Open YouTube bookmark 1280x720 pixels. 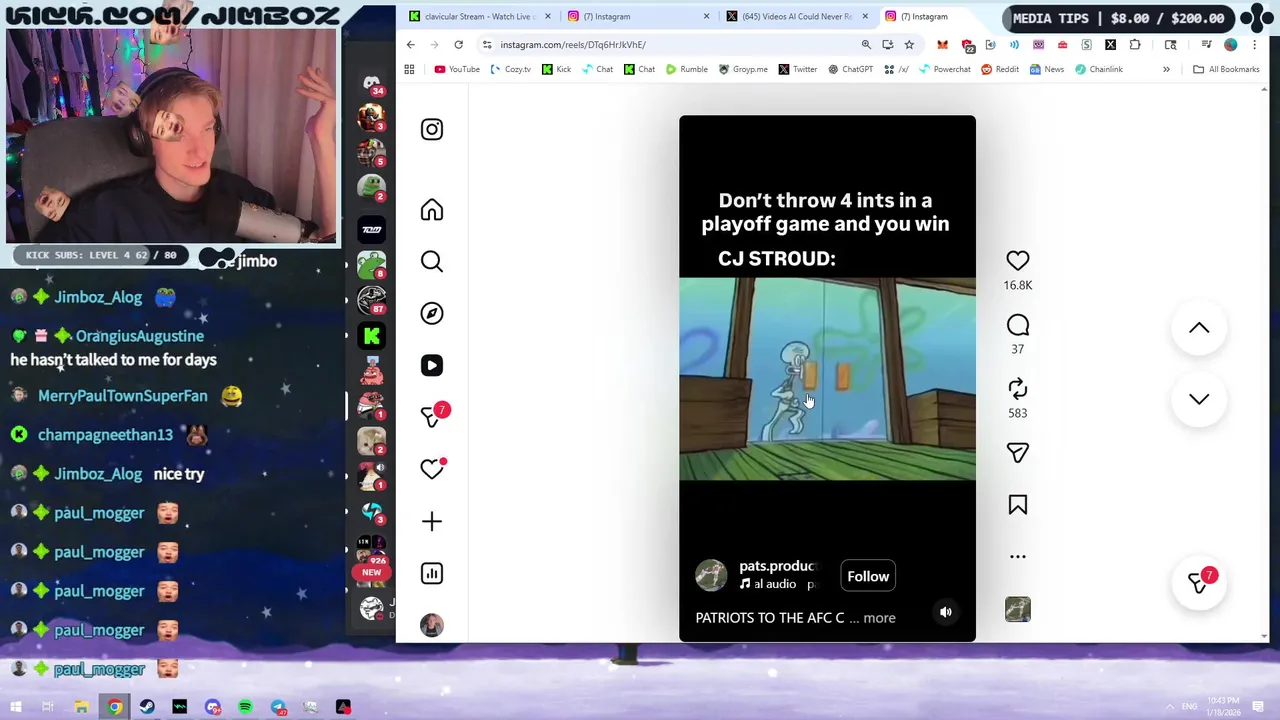(x=457, y=69)
